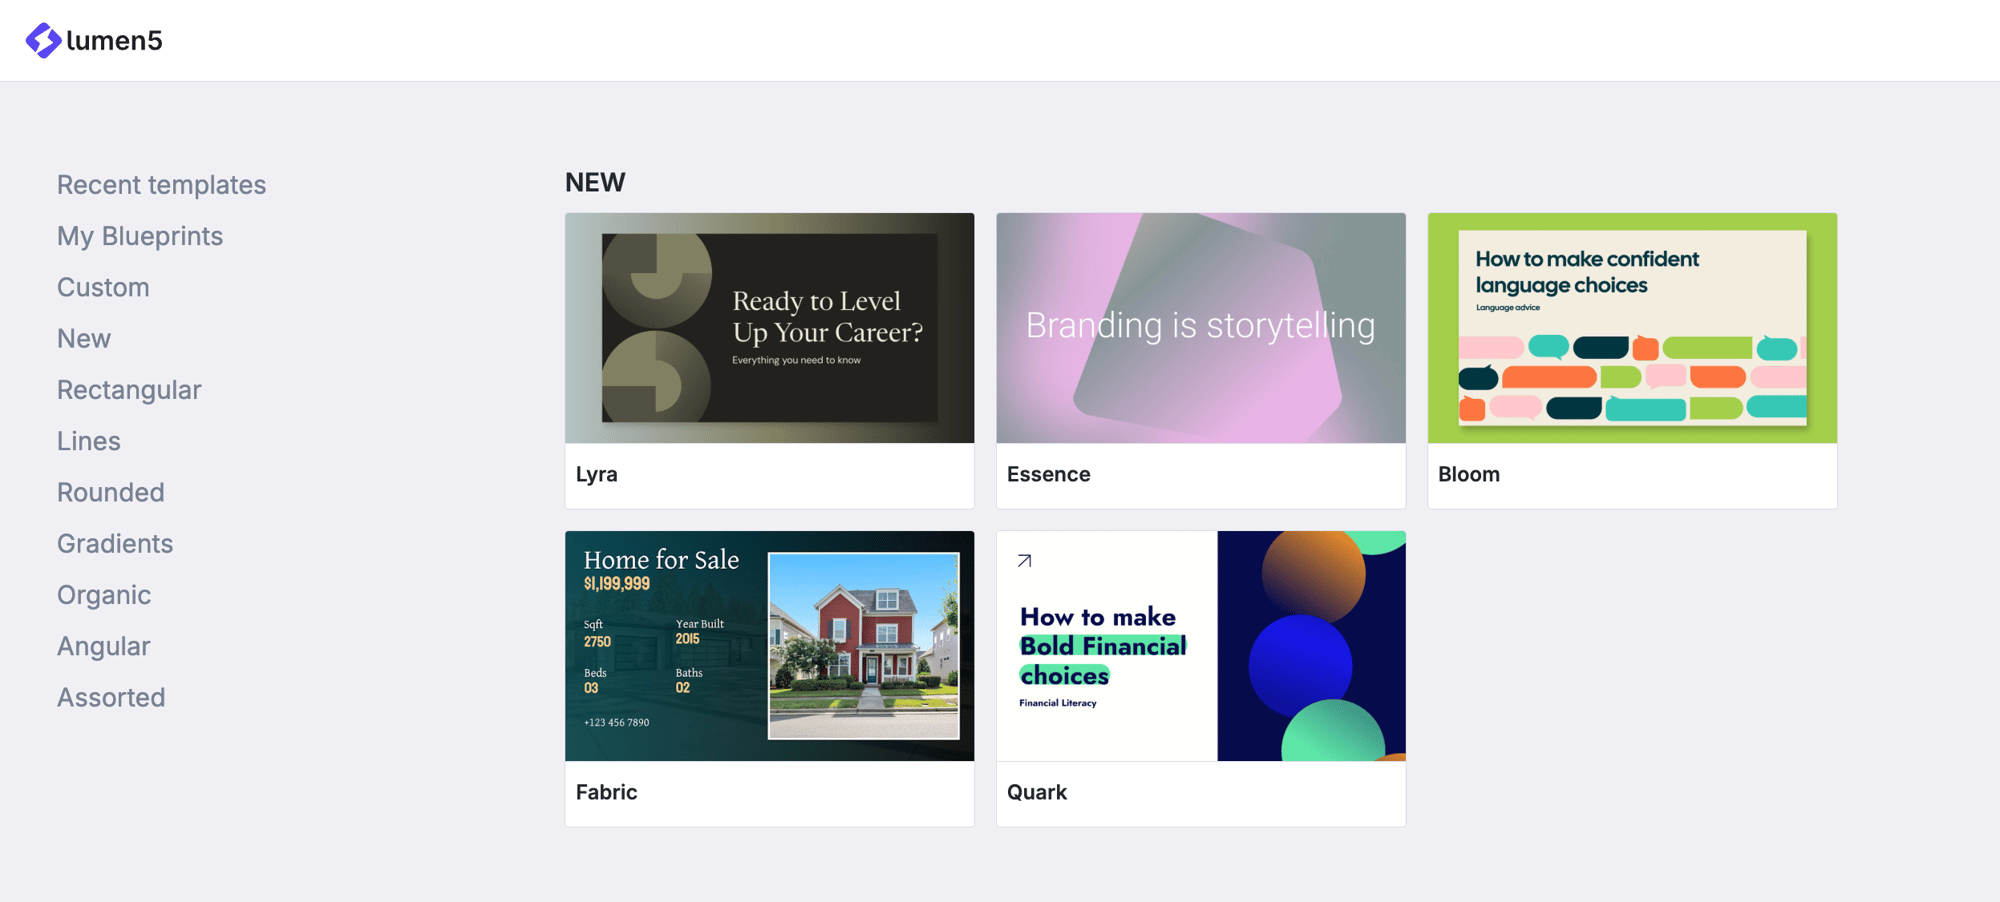This screenshot has height=902, width=2000.
Task: Pick the Essence template preview
Action: click(x=1200, y=328)
